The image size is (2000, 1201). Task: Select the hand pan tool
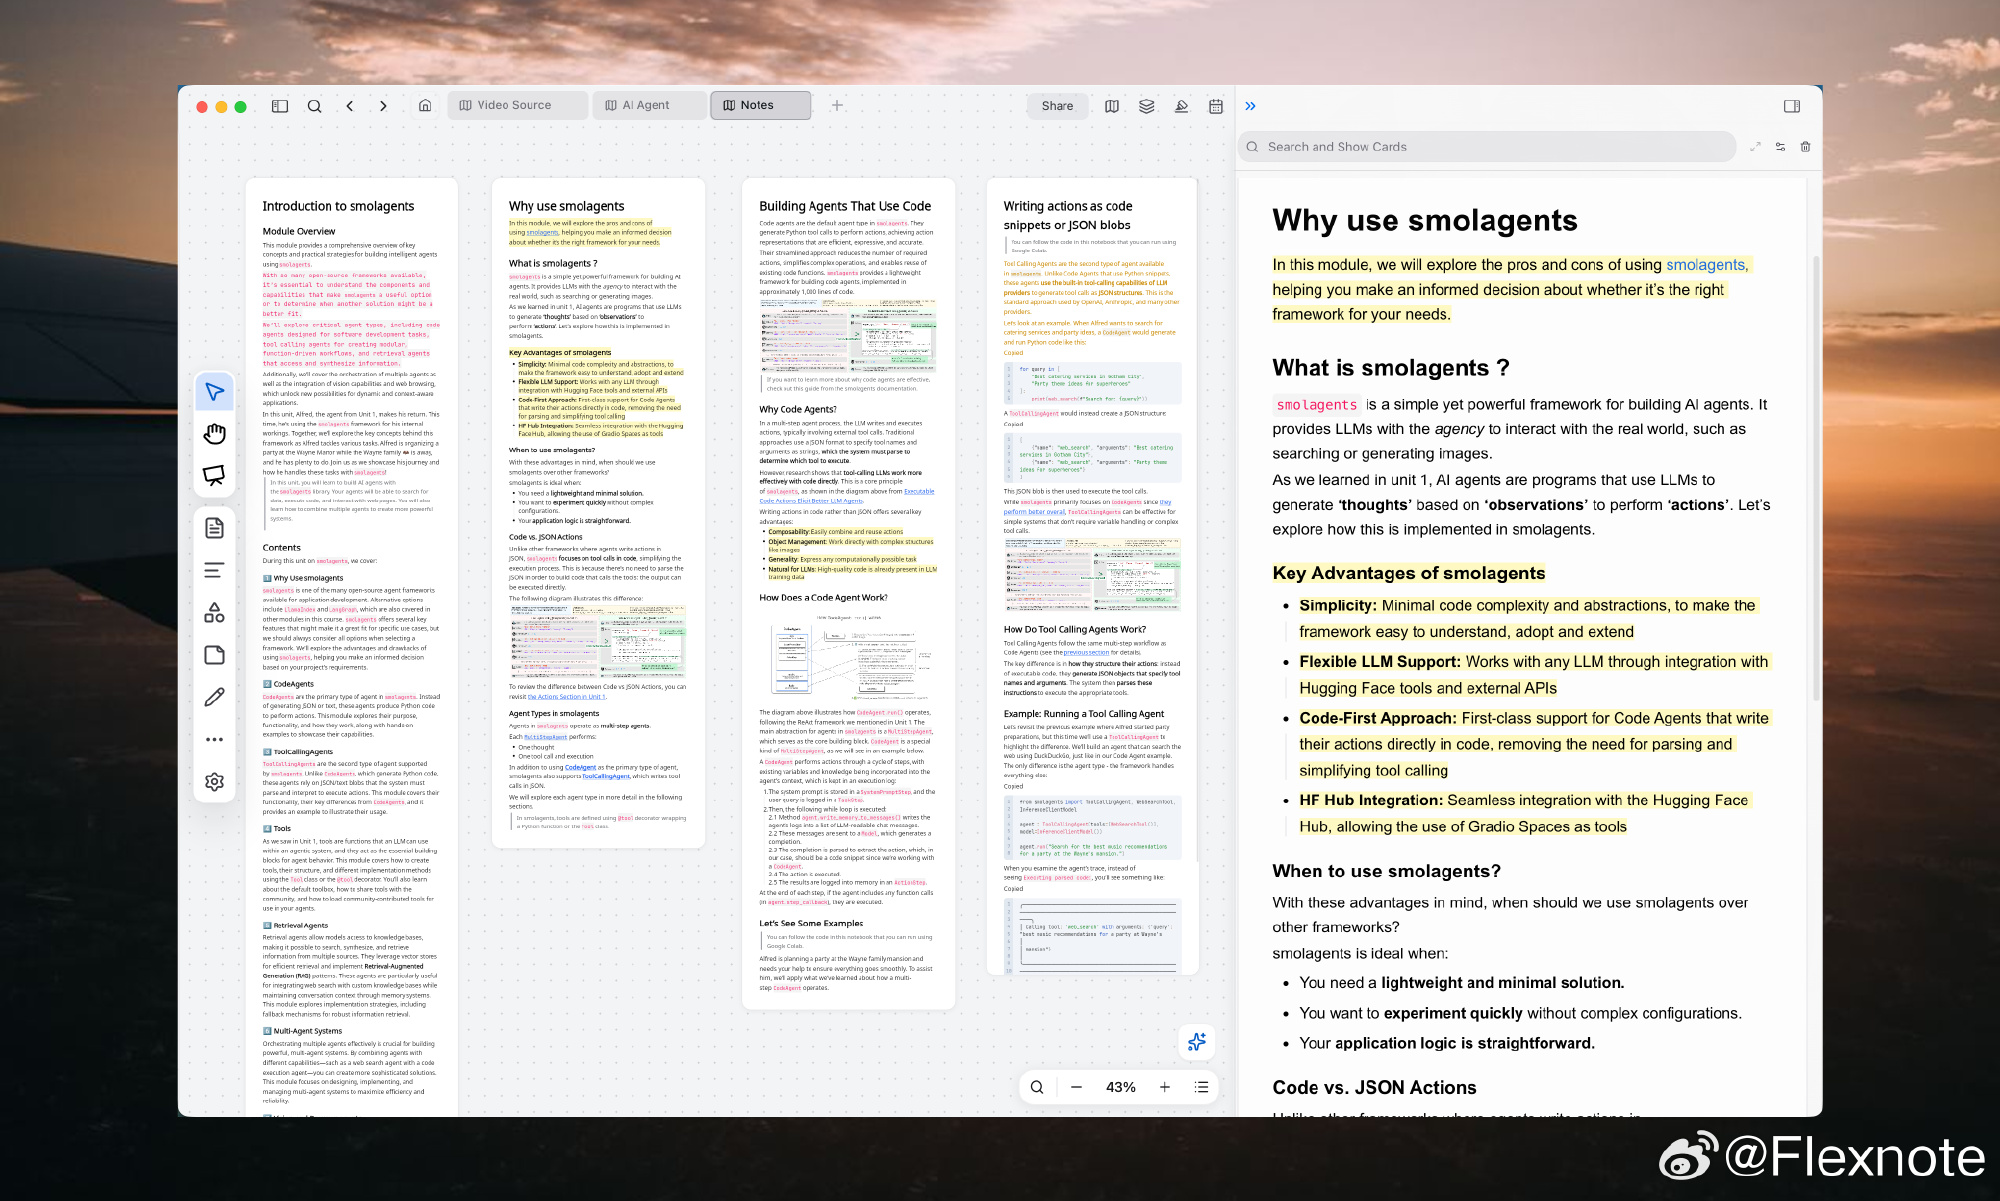(214, 433)
